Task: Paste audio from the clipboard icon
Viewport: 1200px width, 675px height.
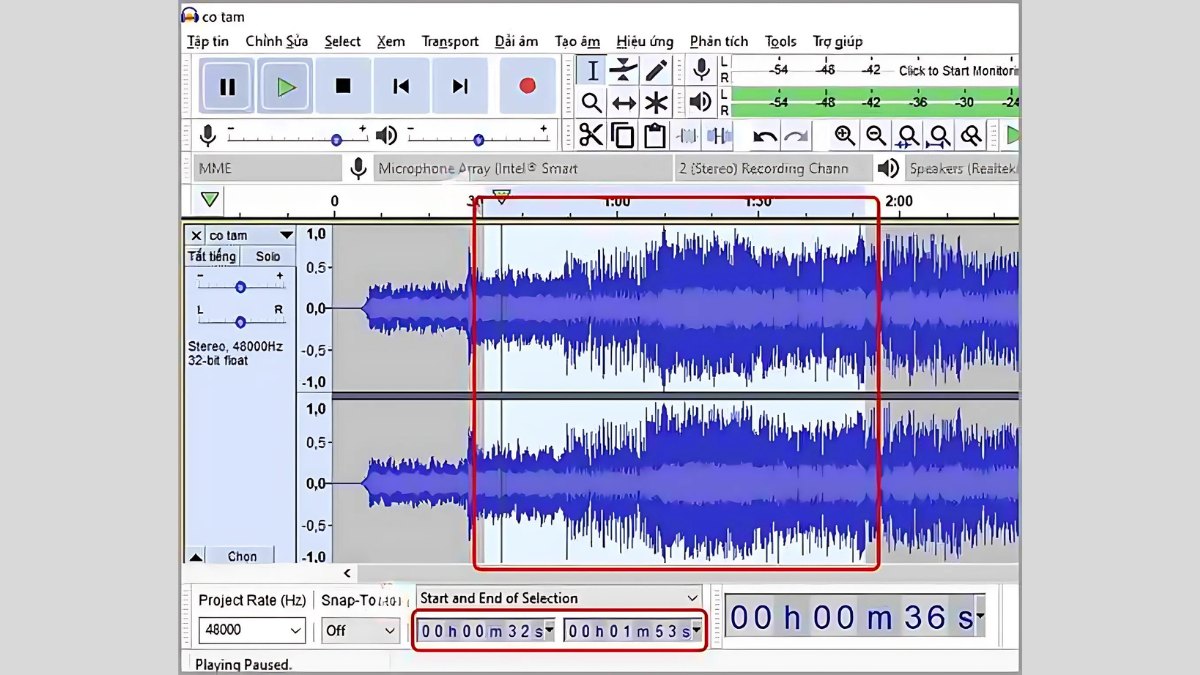Action: point(655,135)
